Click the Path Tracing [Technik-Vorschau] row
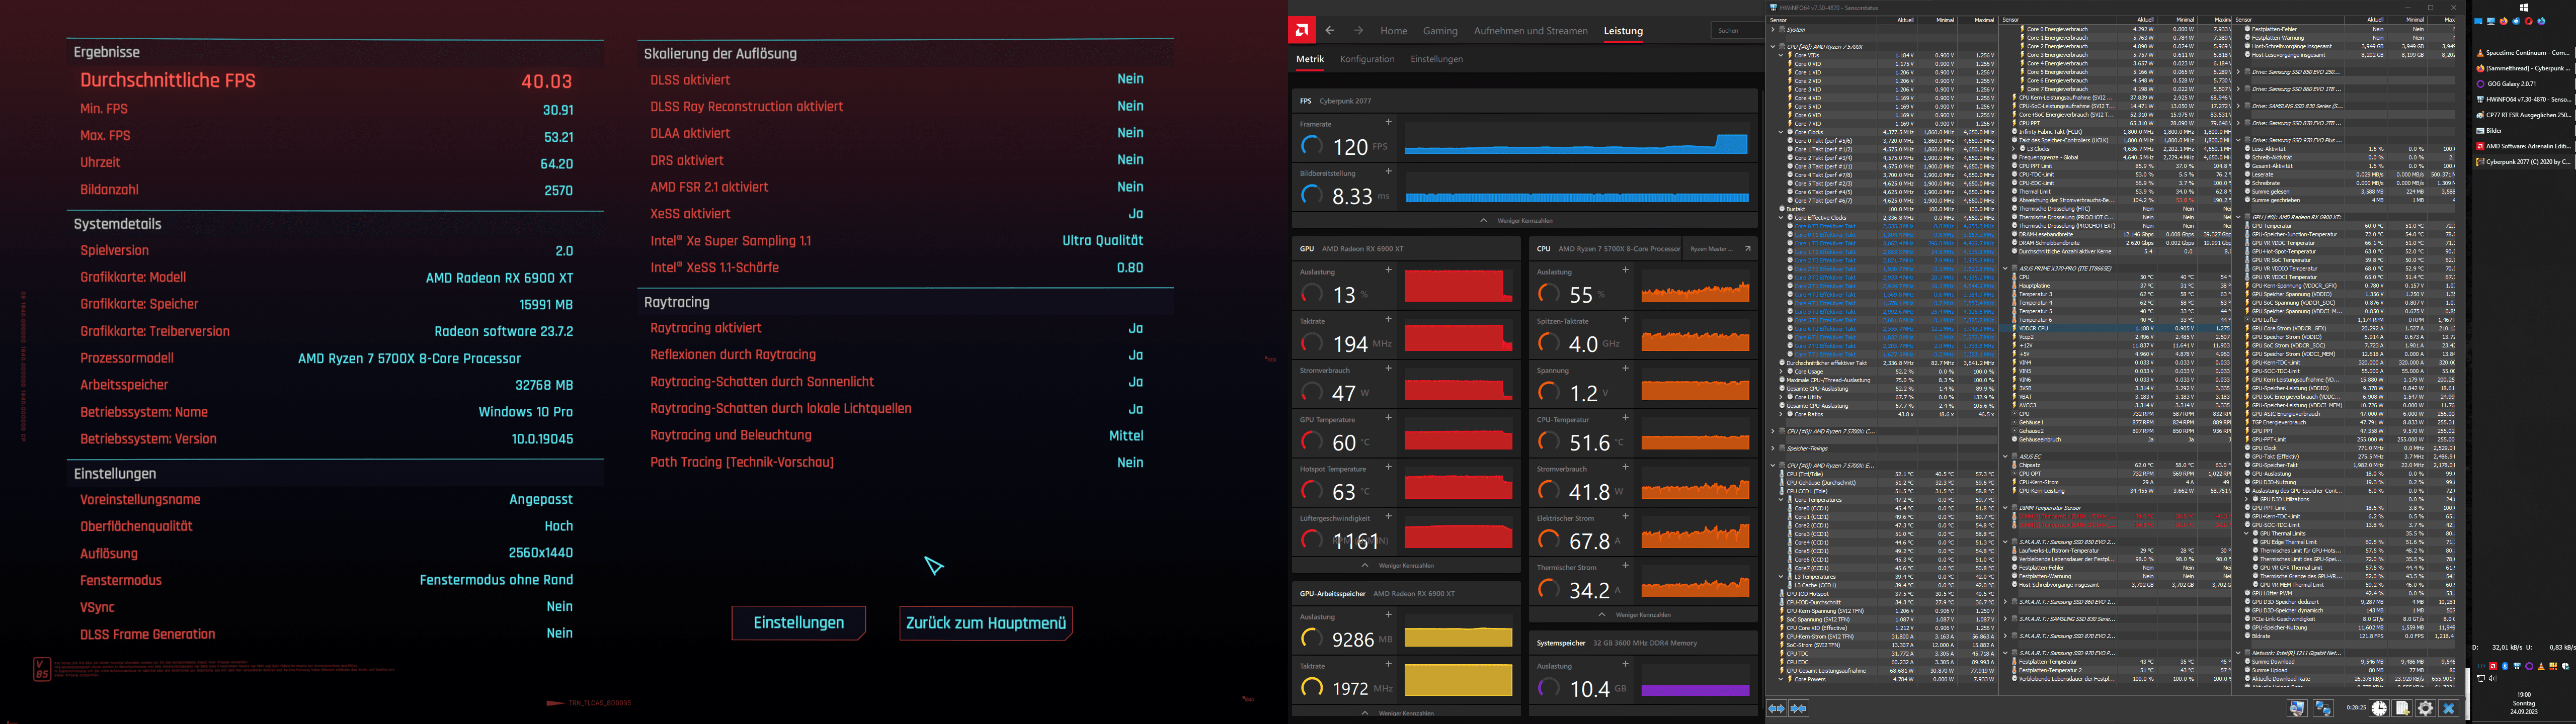Image resolution: width=2576 pixels, height=724 pixels. (897, 462)
